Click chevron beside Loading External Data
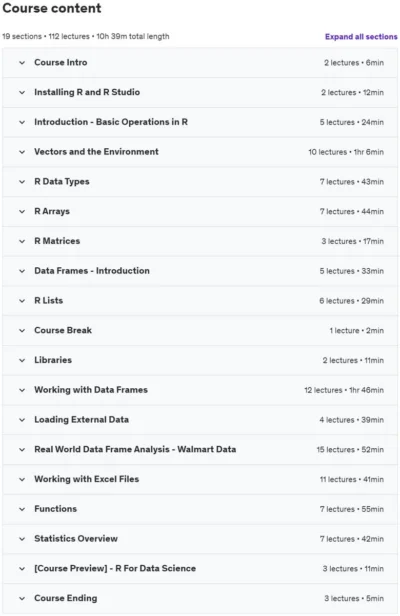Viewport: 400px width, 616px height. 22,420
